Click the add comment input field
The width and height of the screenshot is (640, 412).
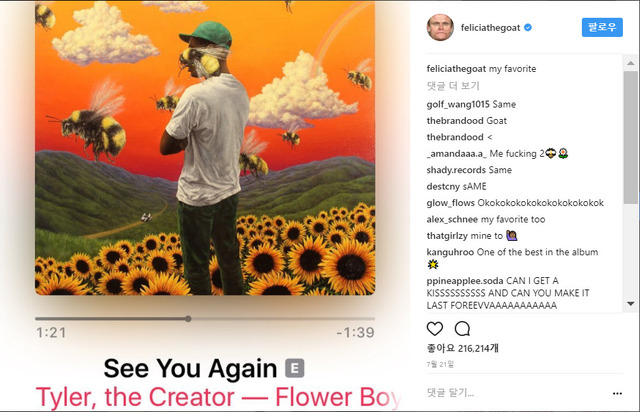click(516, 393)
